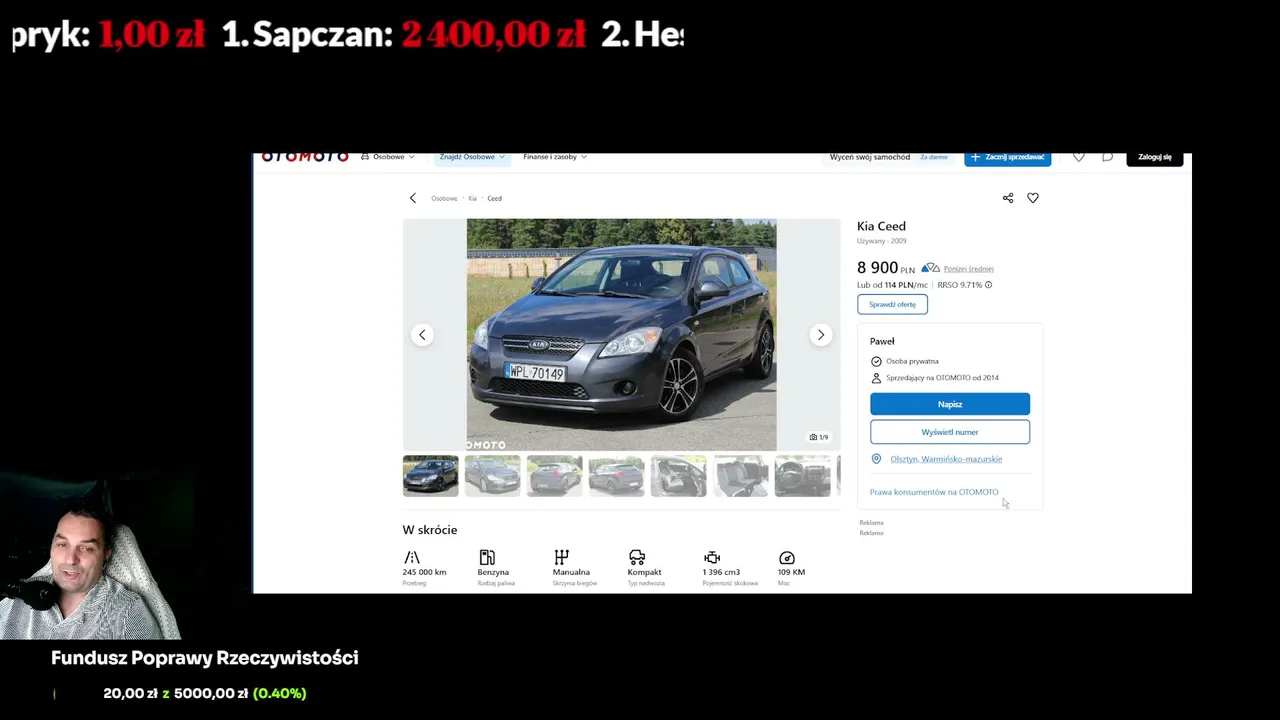
Task: Click the Zaloguj się button
Action: (1154, 157)
